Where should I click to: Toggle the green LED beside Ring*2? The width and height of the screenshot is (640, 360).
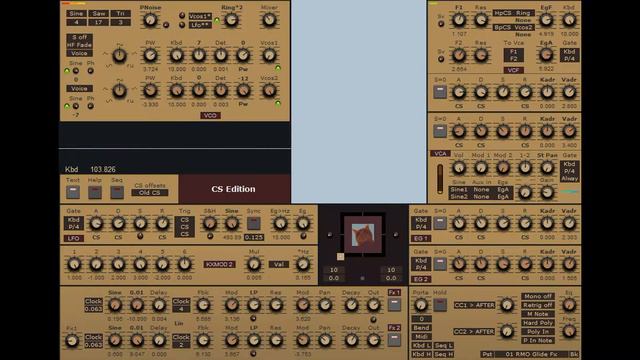[x=217, y=20]
